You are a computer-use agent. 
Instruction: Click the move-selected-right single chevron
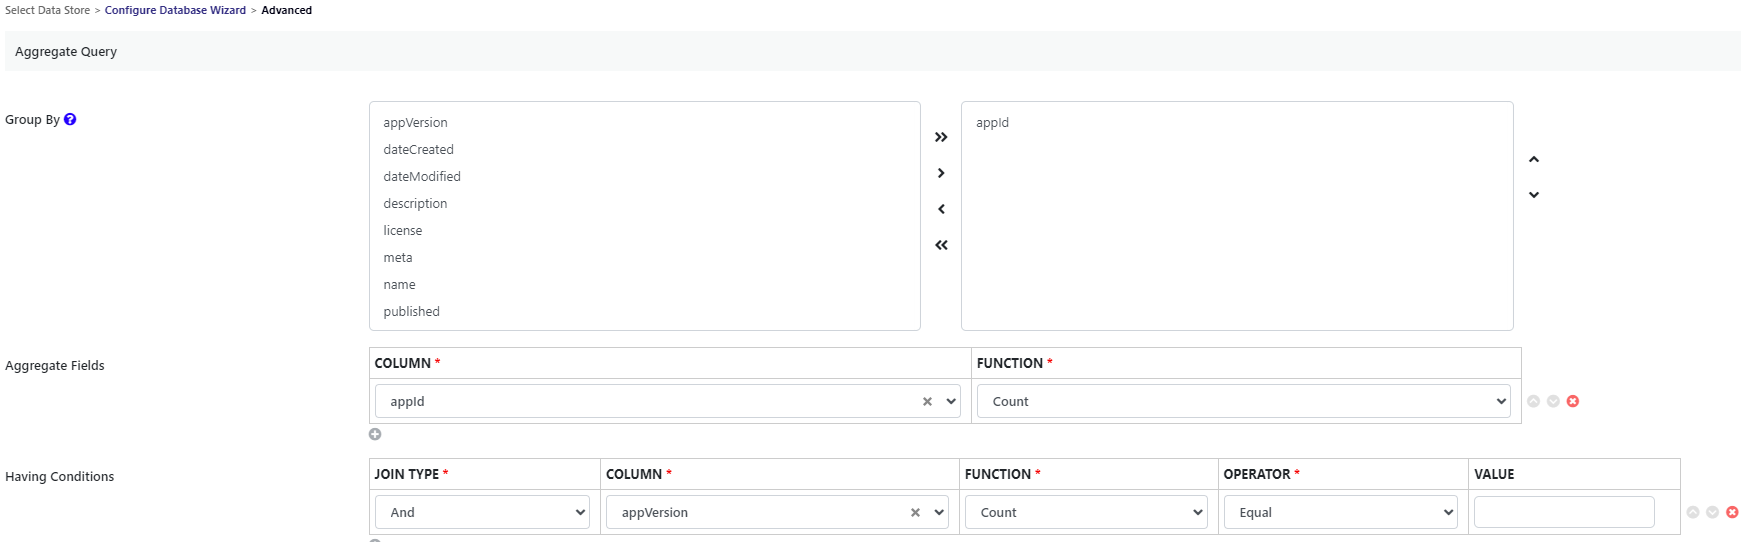point(941,173)
